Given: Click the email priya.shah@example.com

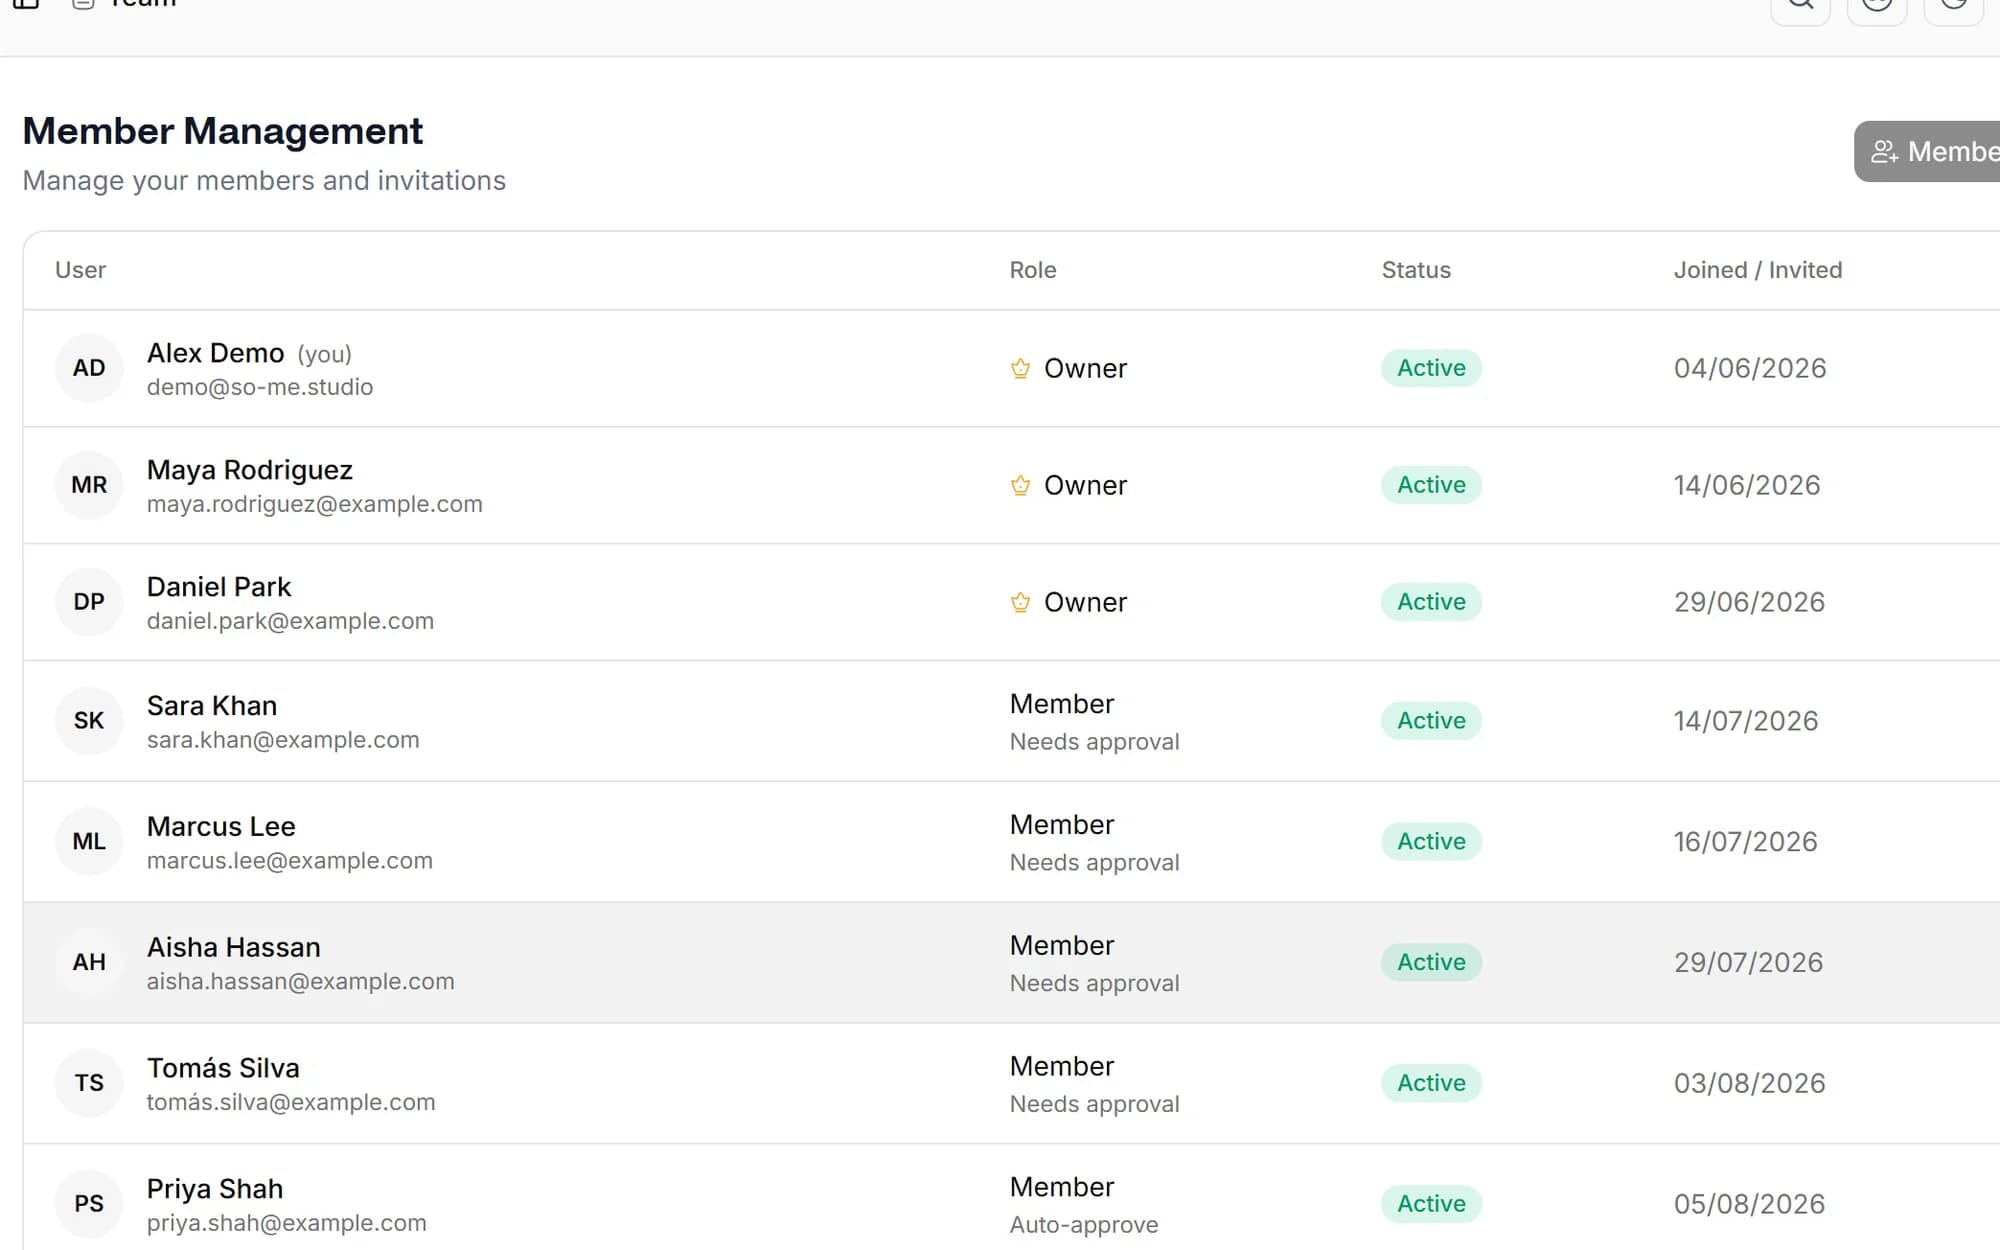Looking at the screenshot, I should click(287, 1223).
